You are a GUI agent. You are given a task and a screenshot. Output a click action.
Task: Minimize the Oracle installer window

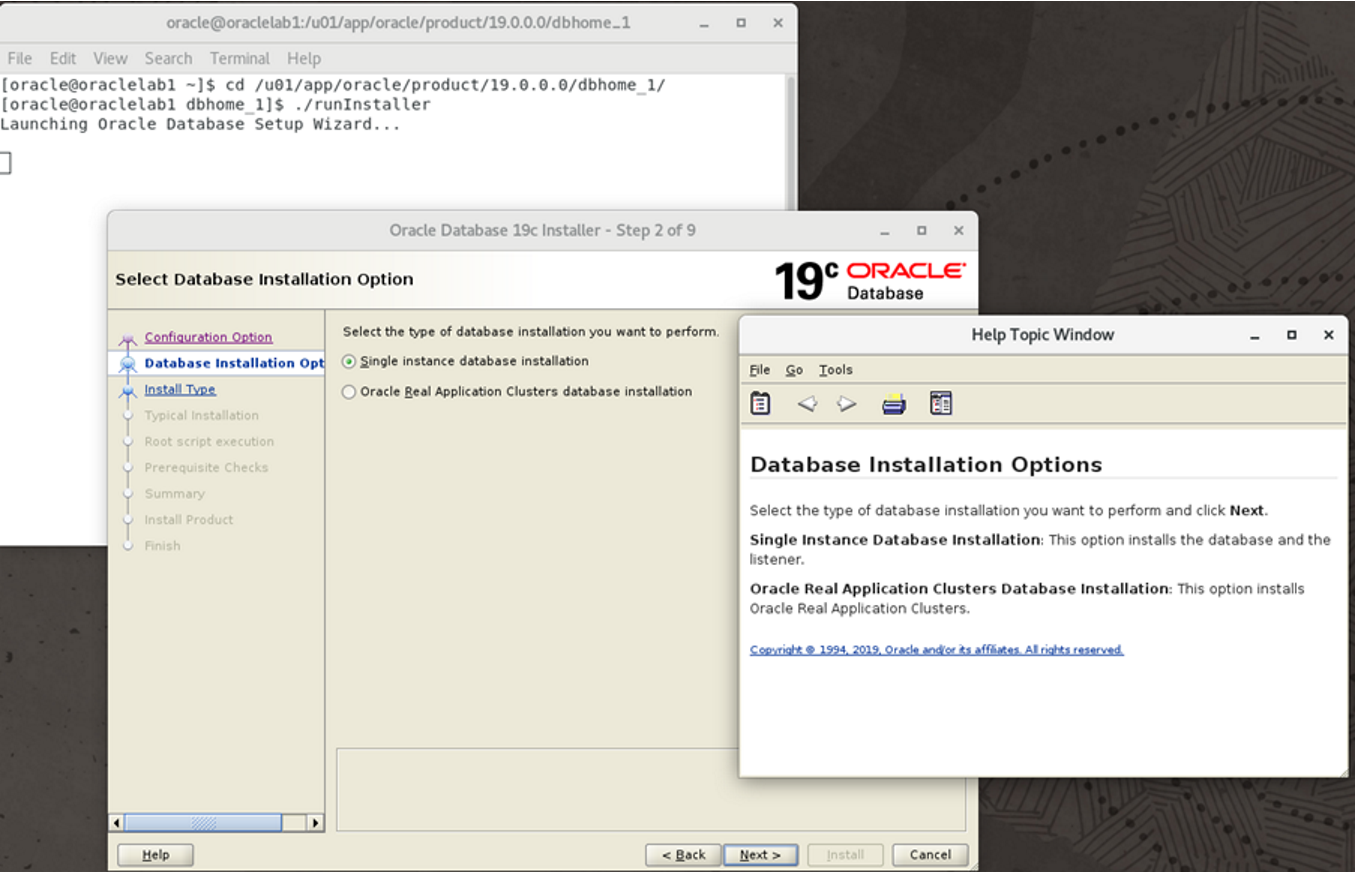pos(885,231)
